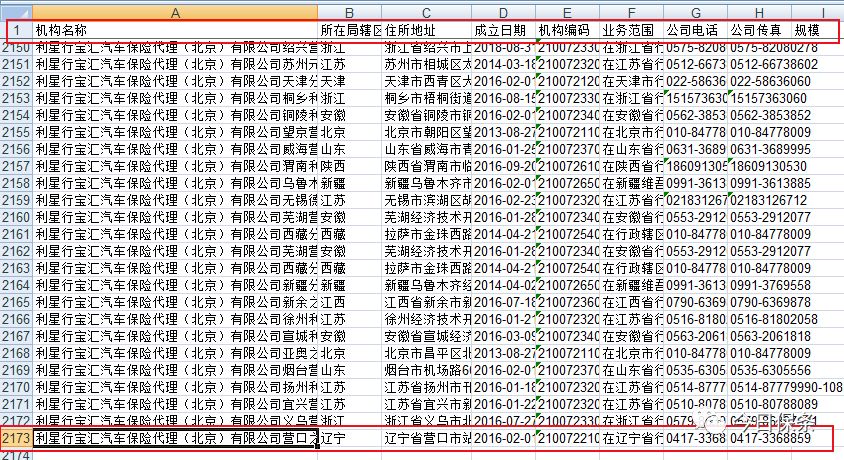
Task: Select column H header
Action: pos(759,13)
